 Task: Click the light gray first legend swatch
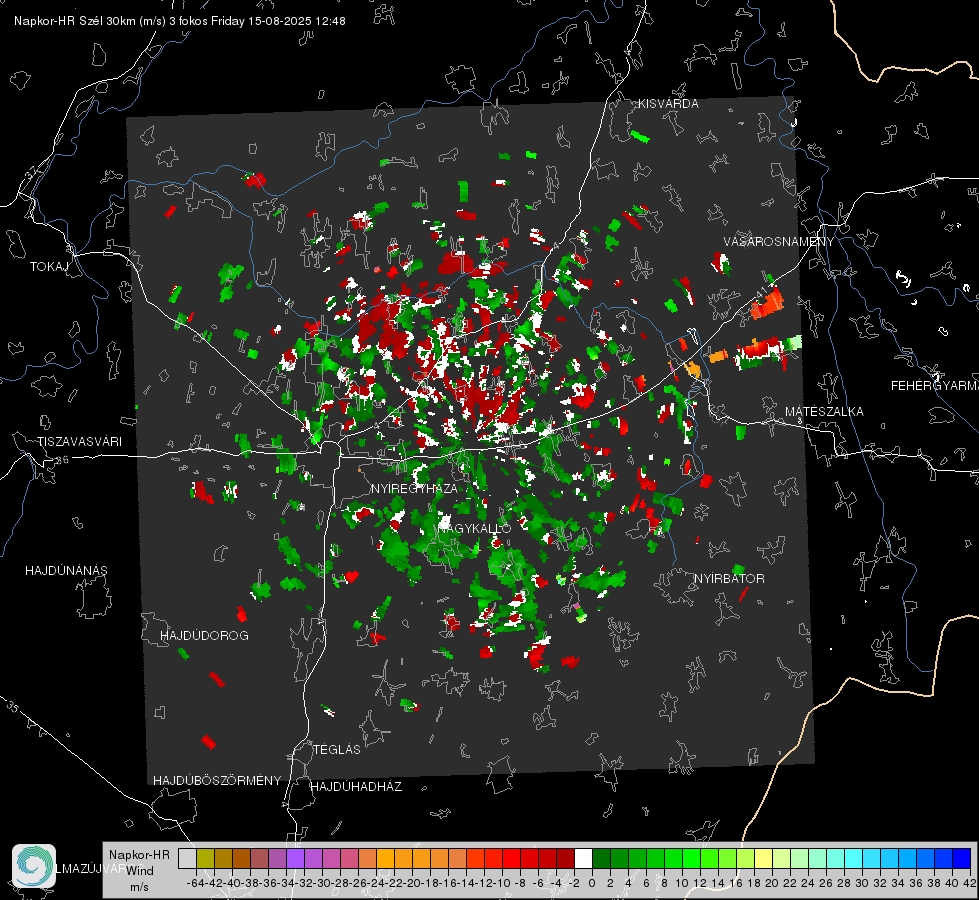[x=187, y=858]
